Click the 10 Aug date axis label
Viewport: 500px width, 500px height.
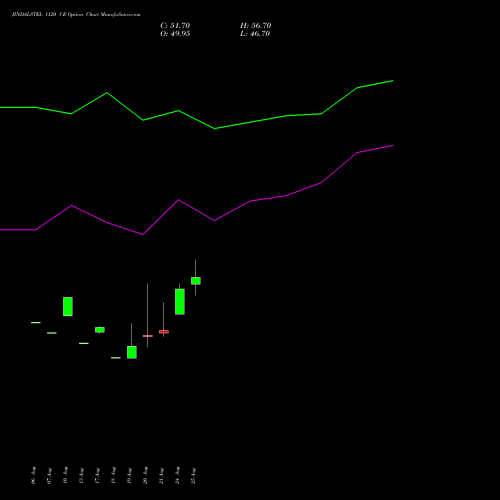point(65,475)
